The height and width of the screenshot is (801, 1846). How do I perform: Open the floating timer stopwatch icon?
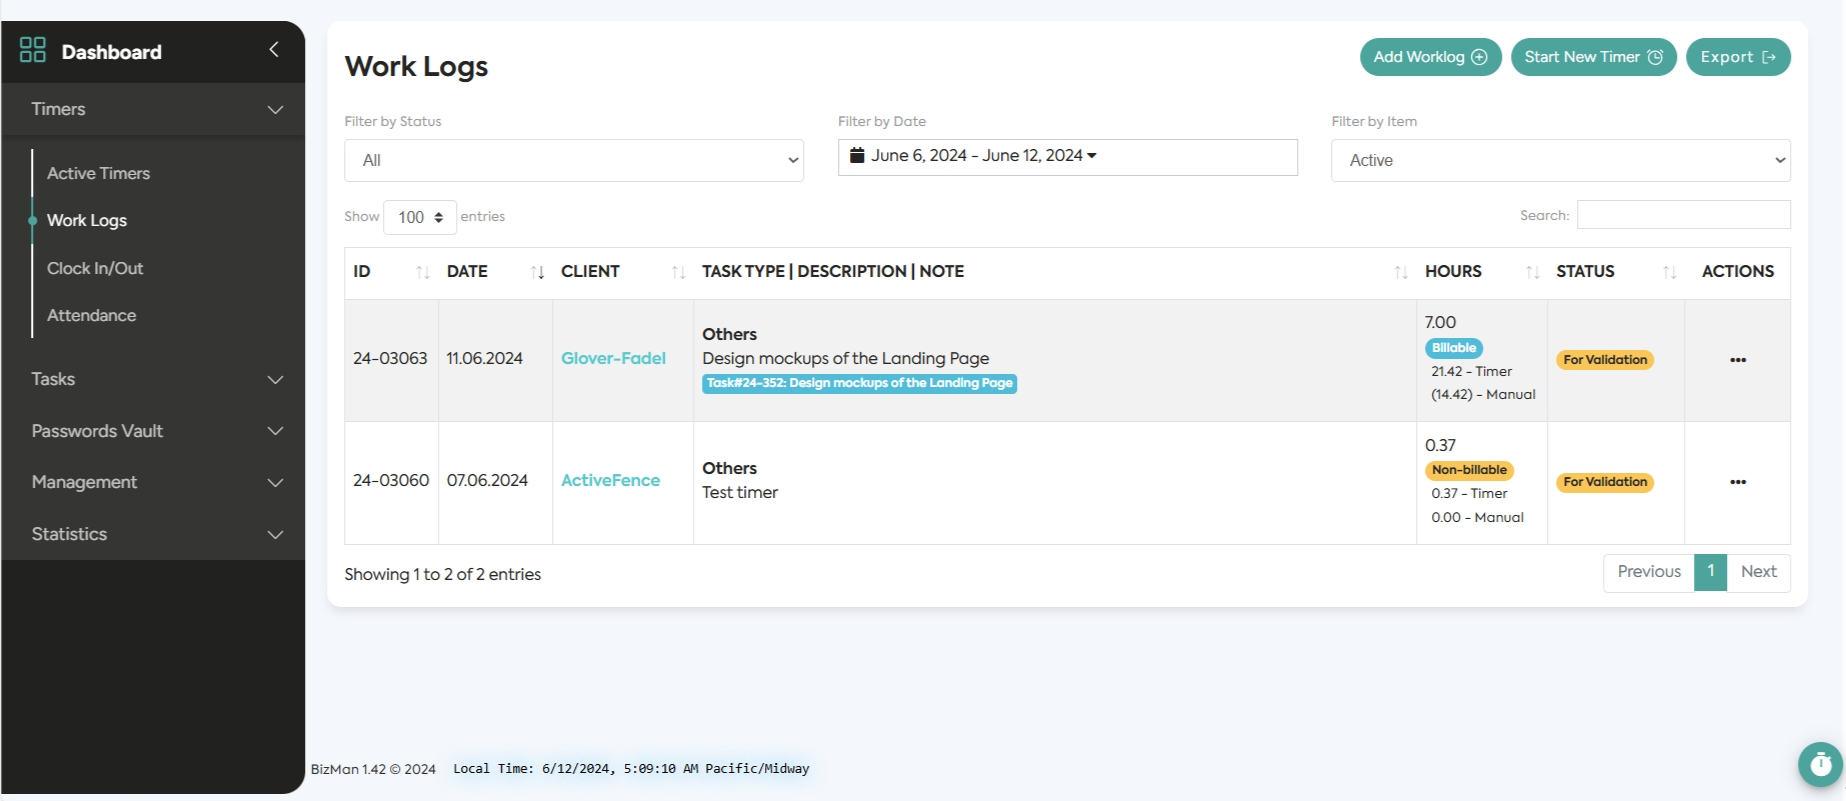click(1821, 765)
